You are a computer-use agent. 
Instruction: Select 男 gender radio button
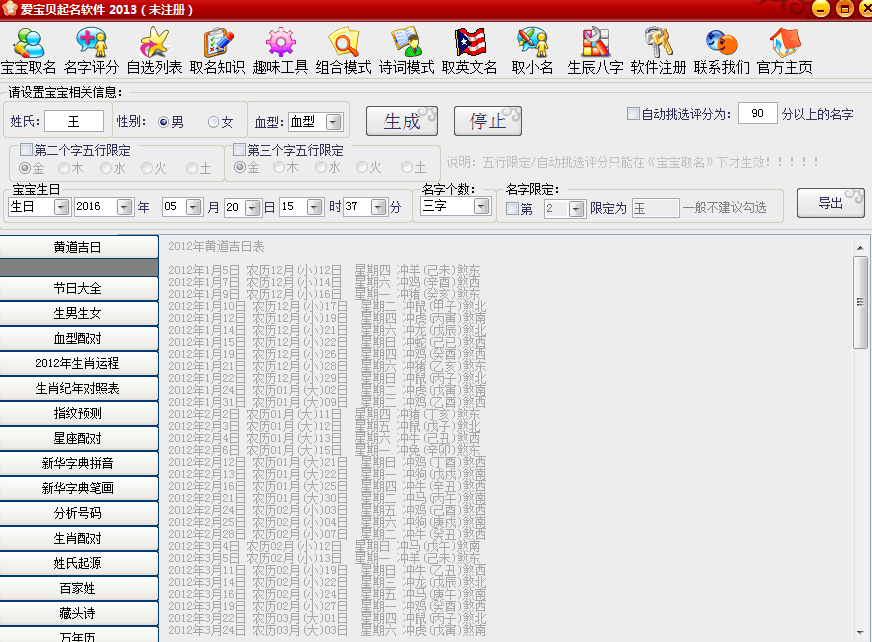point(164,122)
